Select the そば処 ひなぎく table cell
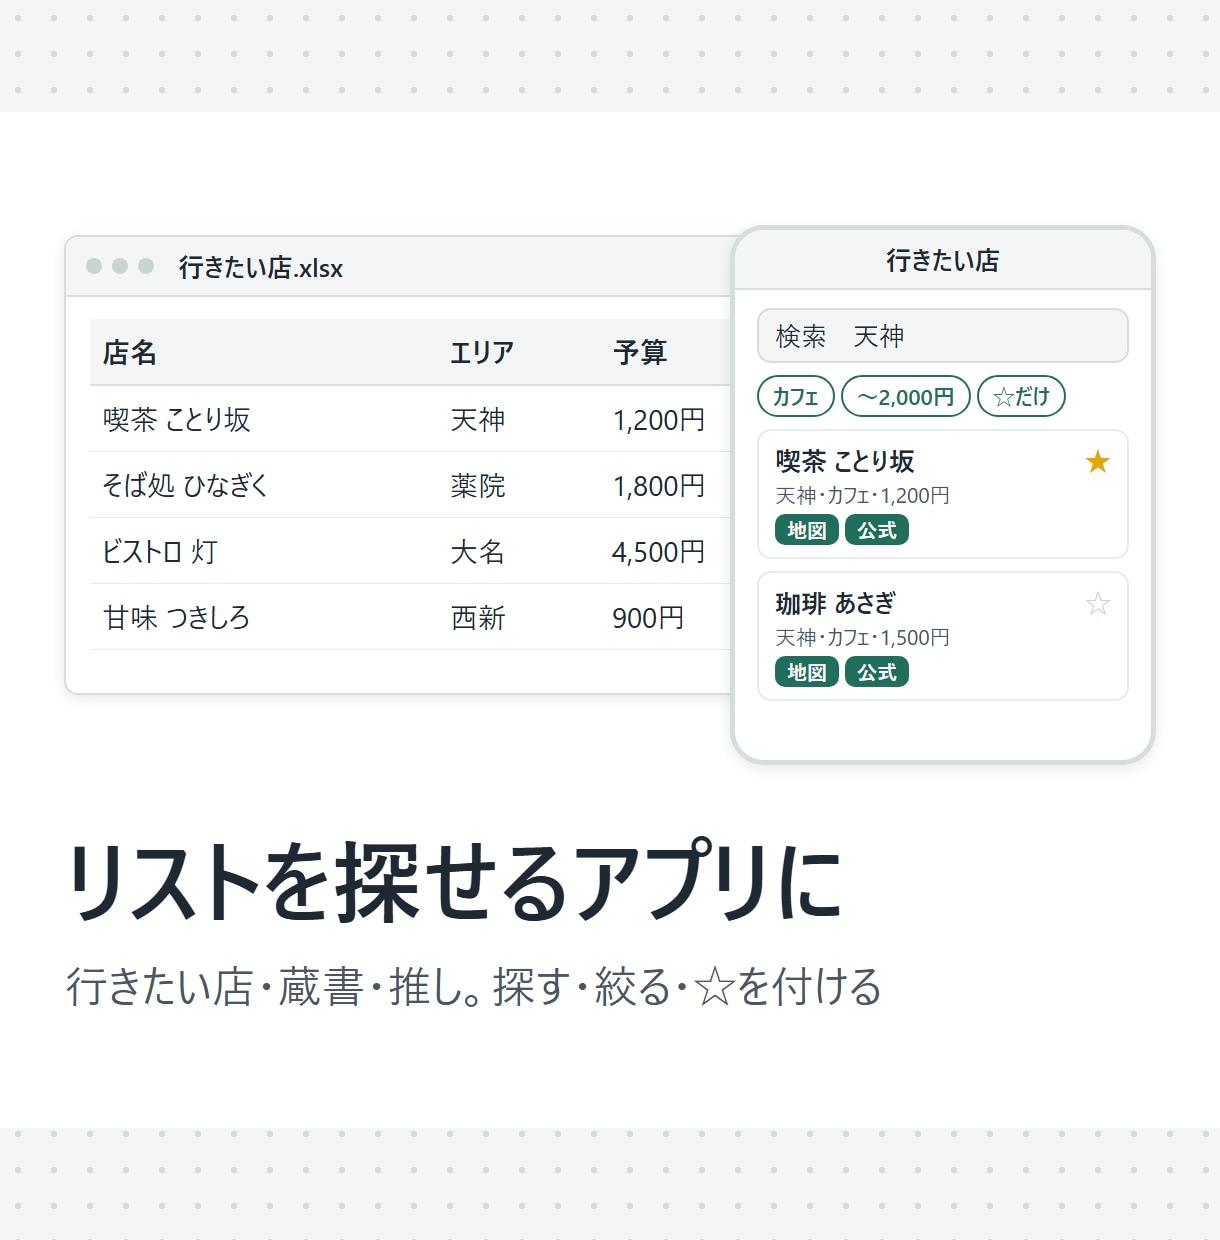The height and width of the screenshot is (1240, 1220). [186, 485]
